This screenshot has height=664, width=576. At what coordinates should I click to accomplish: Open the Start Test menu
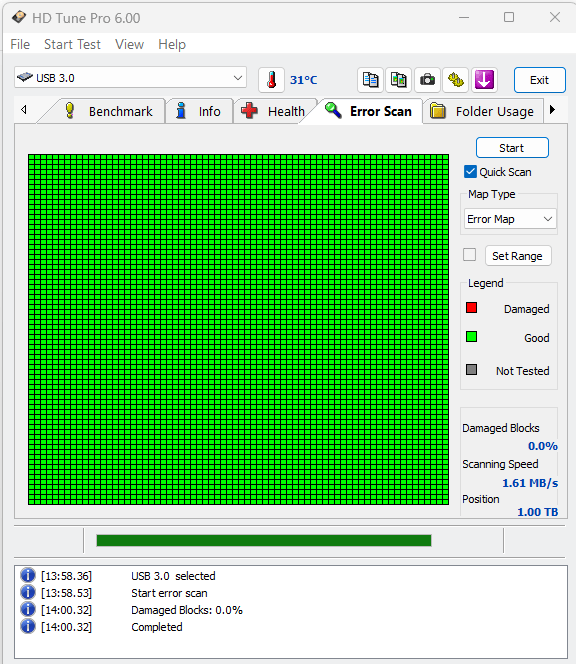point(72,44)
